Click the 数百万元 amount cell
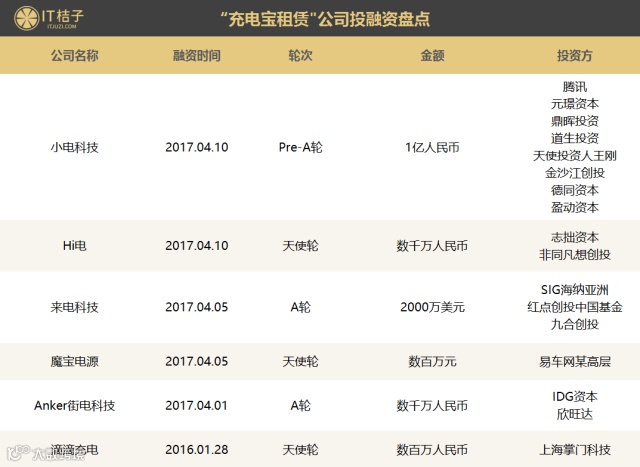The image size is (640, 467). [x=432, y=361]
